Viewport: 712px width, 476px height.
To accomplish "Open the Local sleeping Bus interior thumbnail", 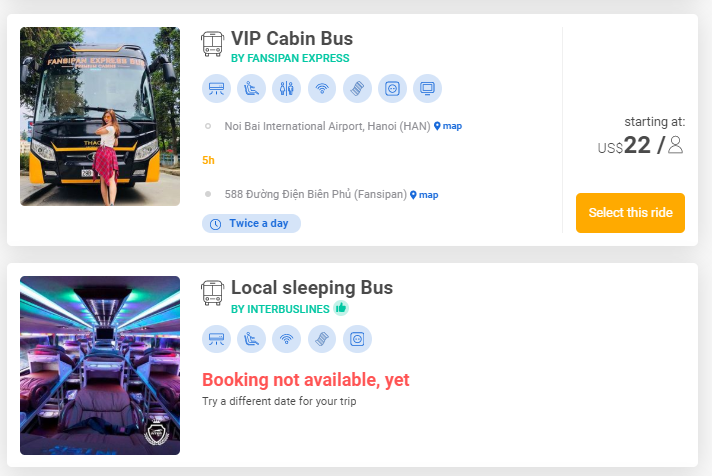I will tap(100, 365).
